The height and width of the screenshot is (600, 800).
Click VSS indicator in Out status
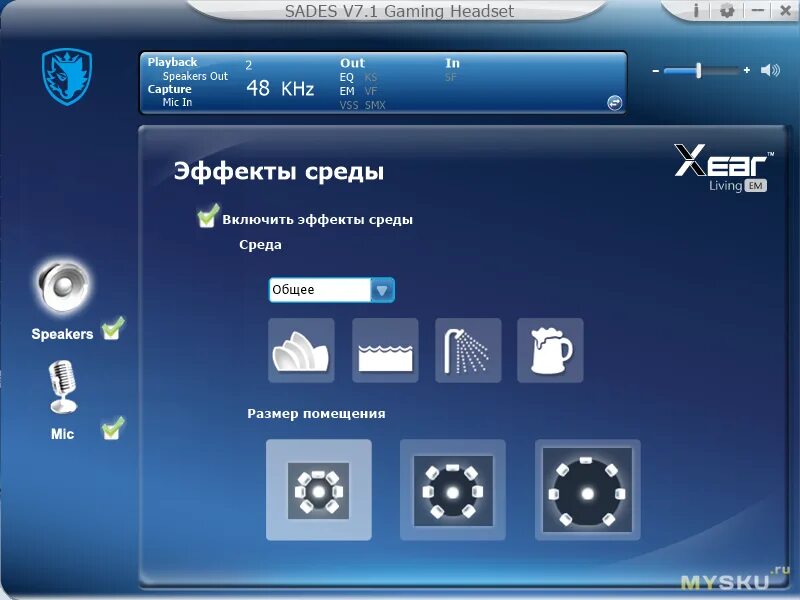point(349,105)
